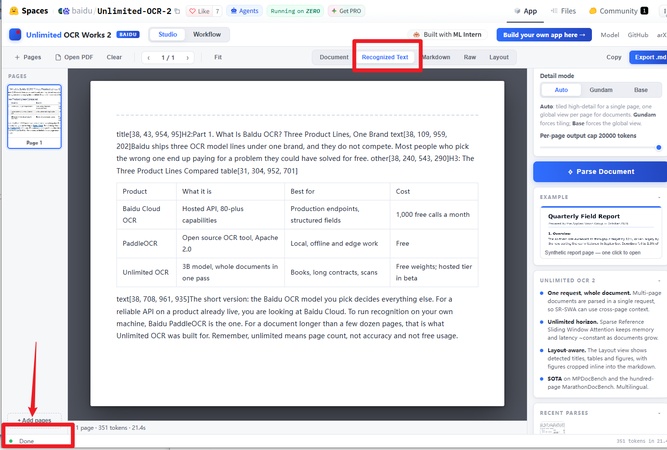The width and height of the screenshot is (667, 450).
Task: Click the Copy button
Action: [x=614, y=57]
